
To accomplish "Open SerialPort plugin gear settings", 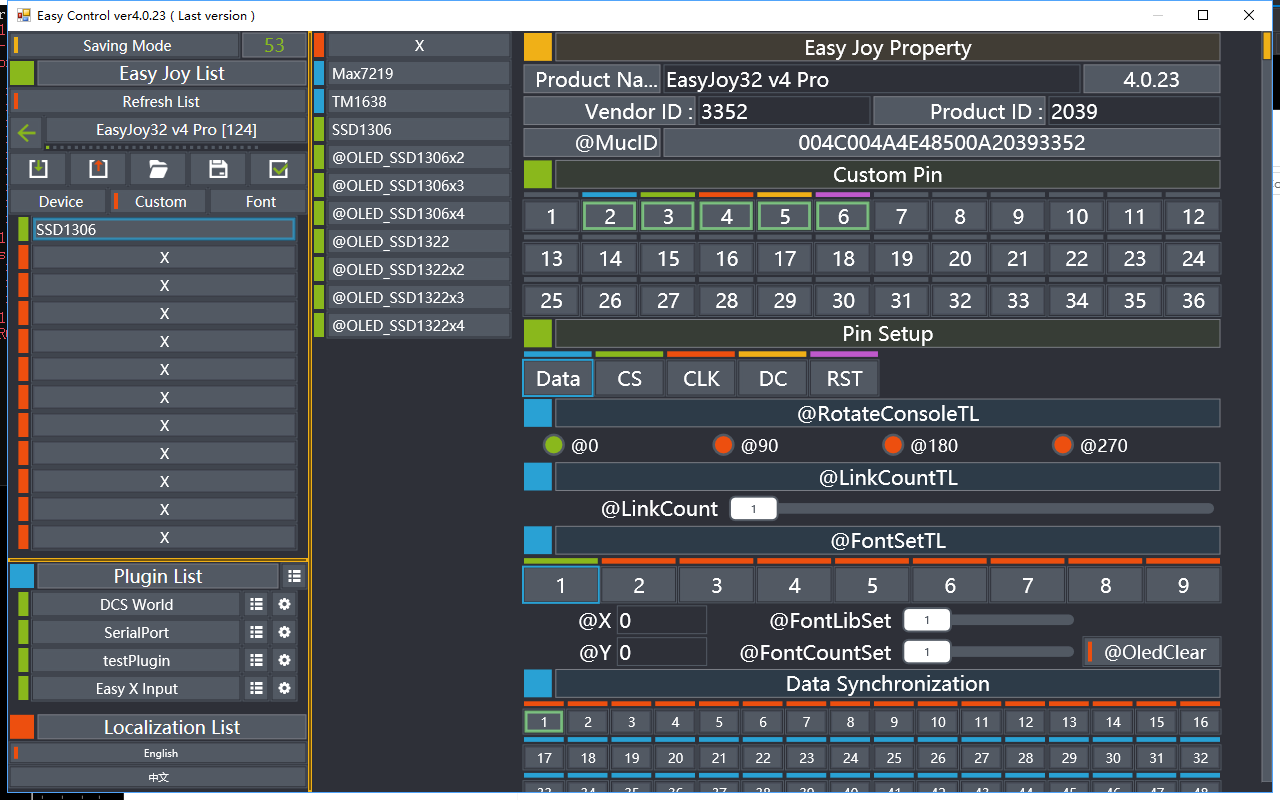I will (284, 632).
